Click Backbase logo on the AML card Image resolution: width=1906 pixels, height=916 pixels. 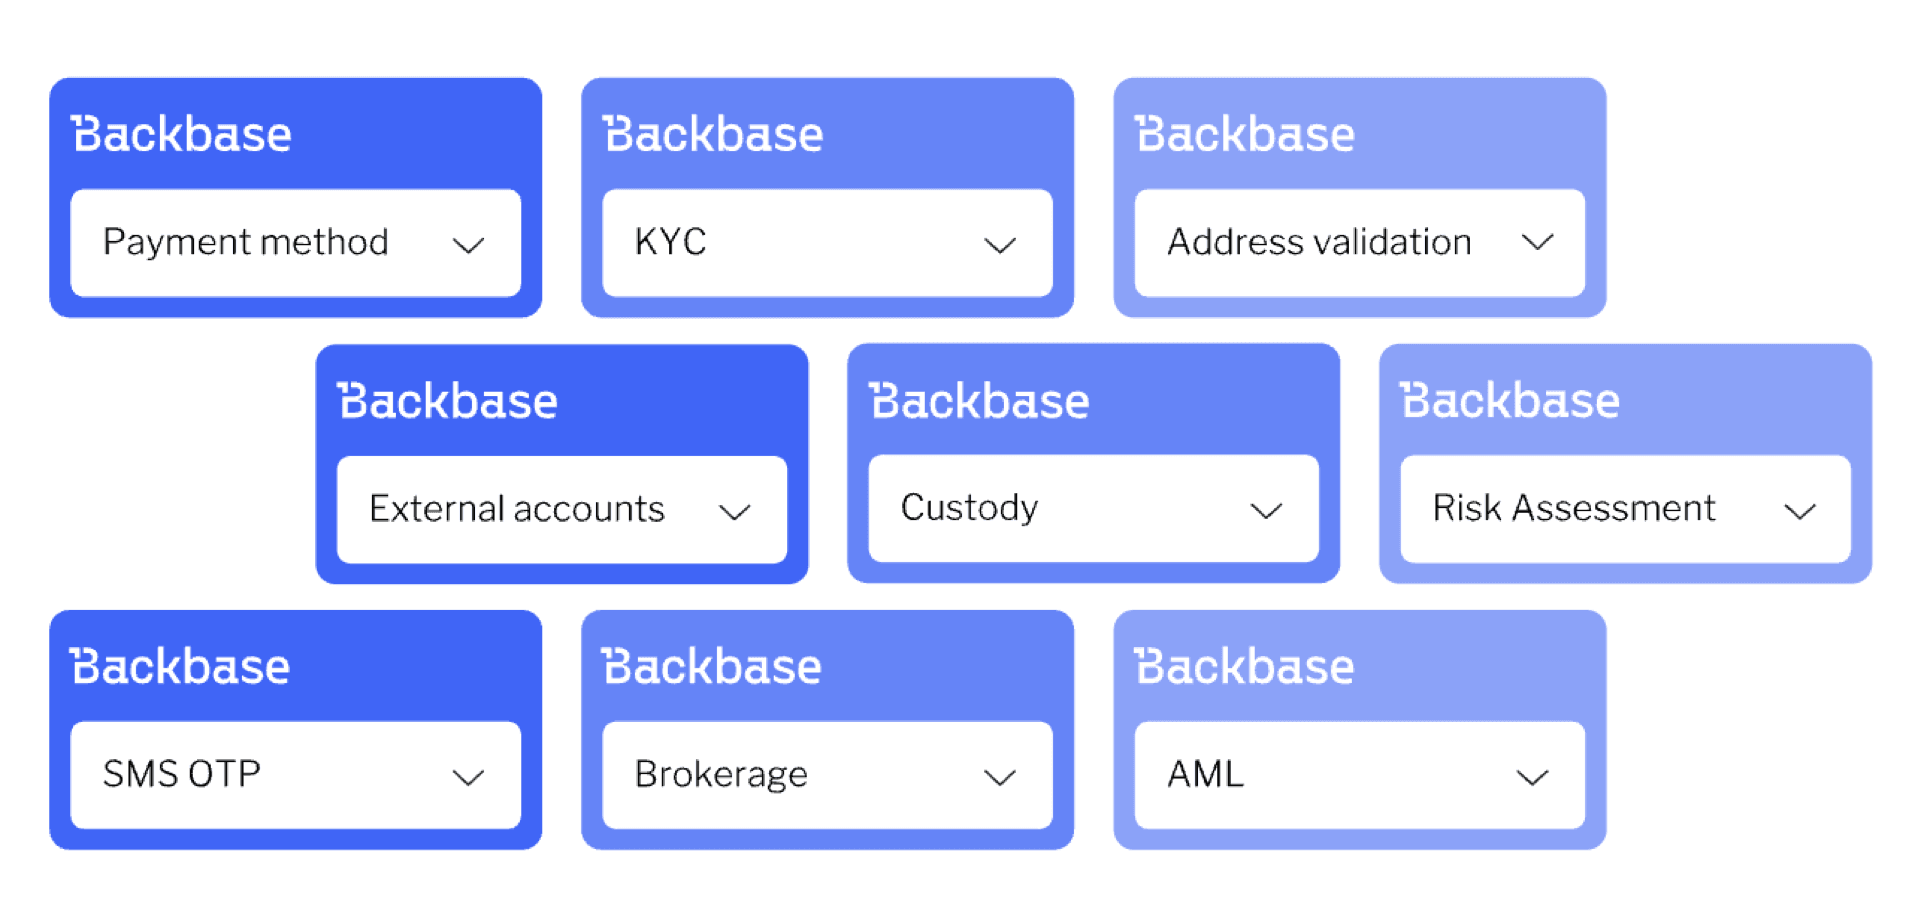[x=1245, y=667]
